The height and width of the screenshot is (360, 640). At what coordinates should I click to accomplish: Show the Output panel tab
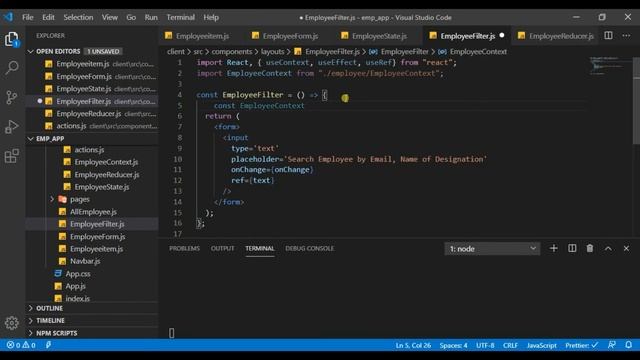(222, 248)
